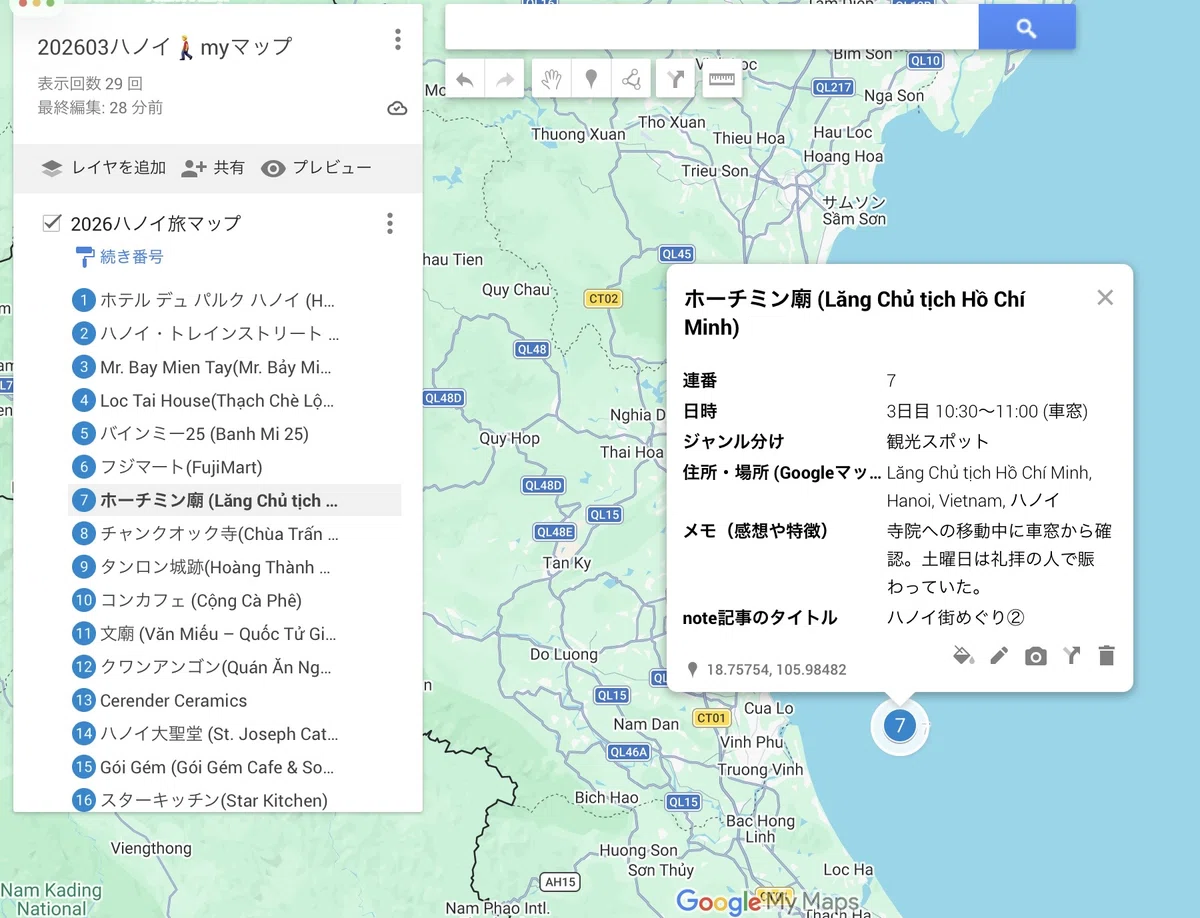
Task: Select the draw line tool
Action: tap(631, 79)
